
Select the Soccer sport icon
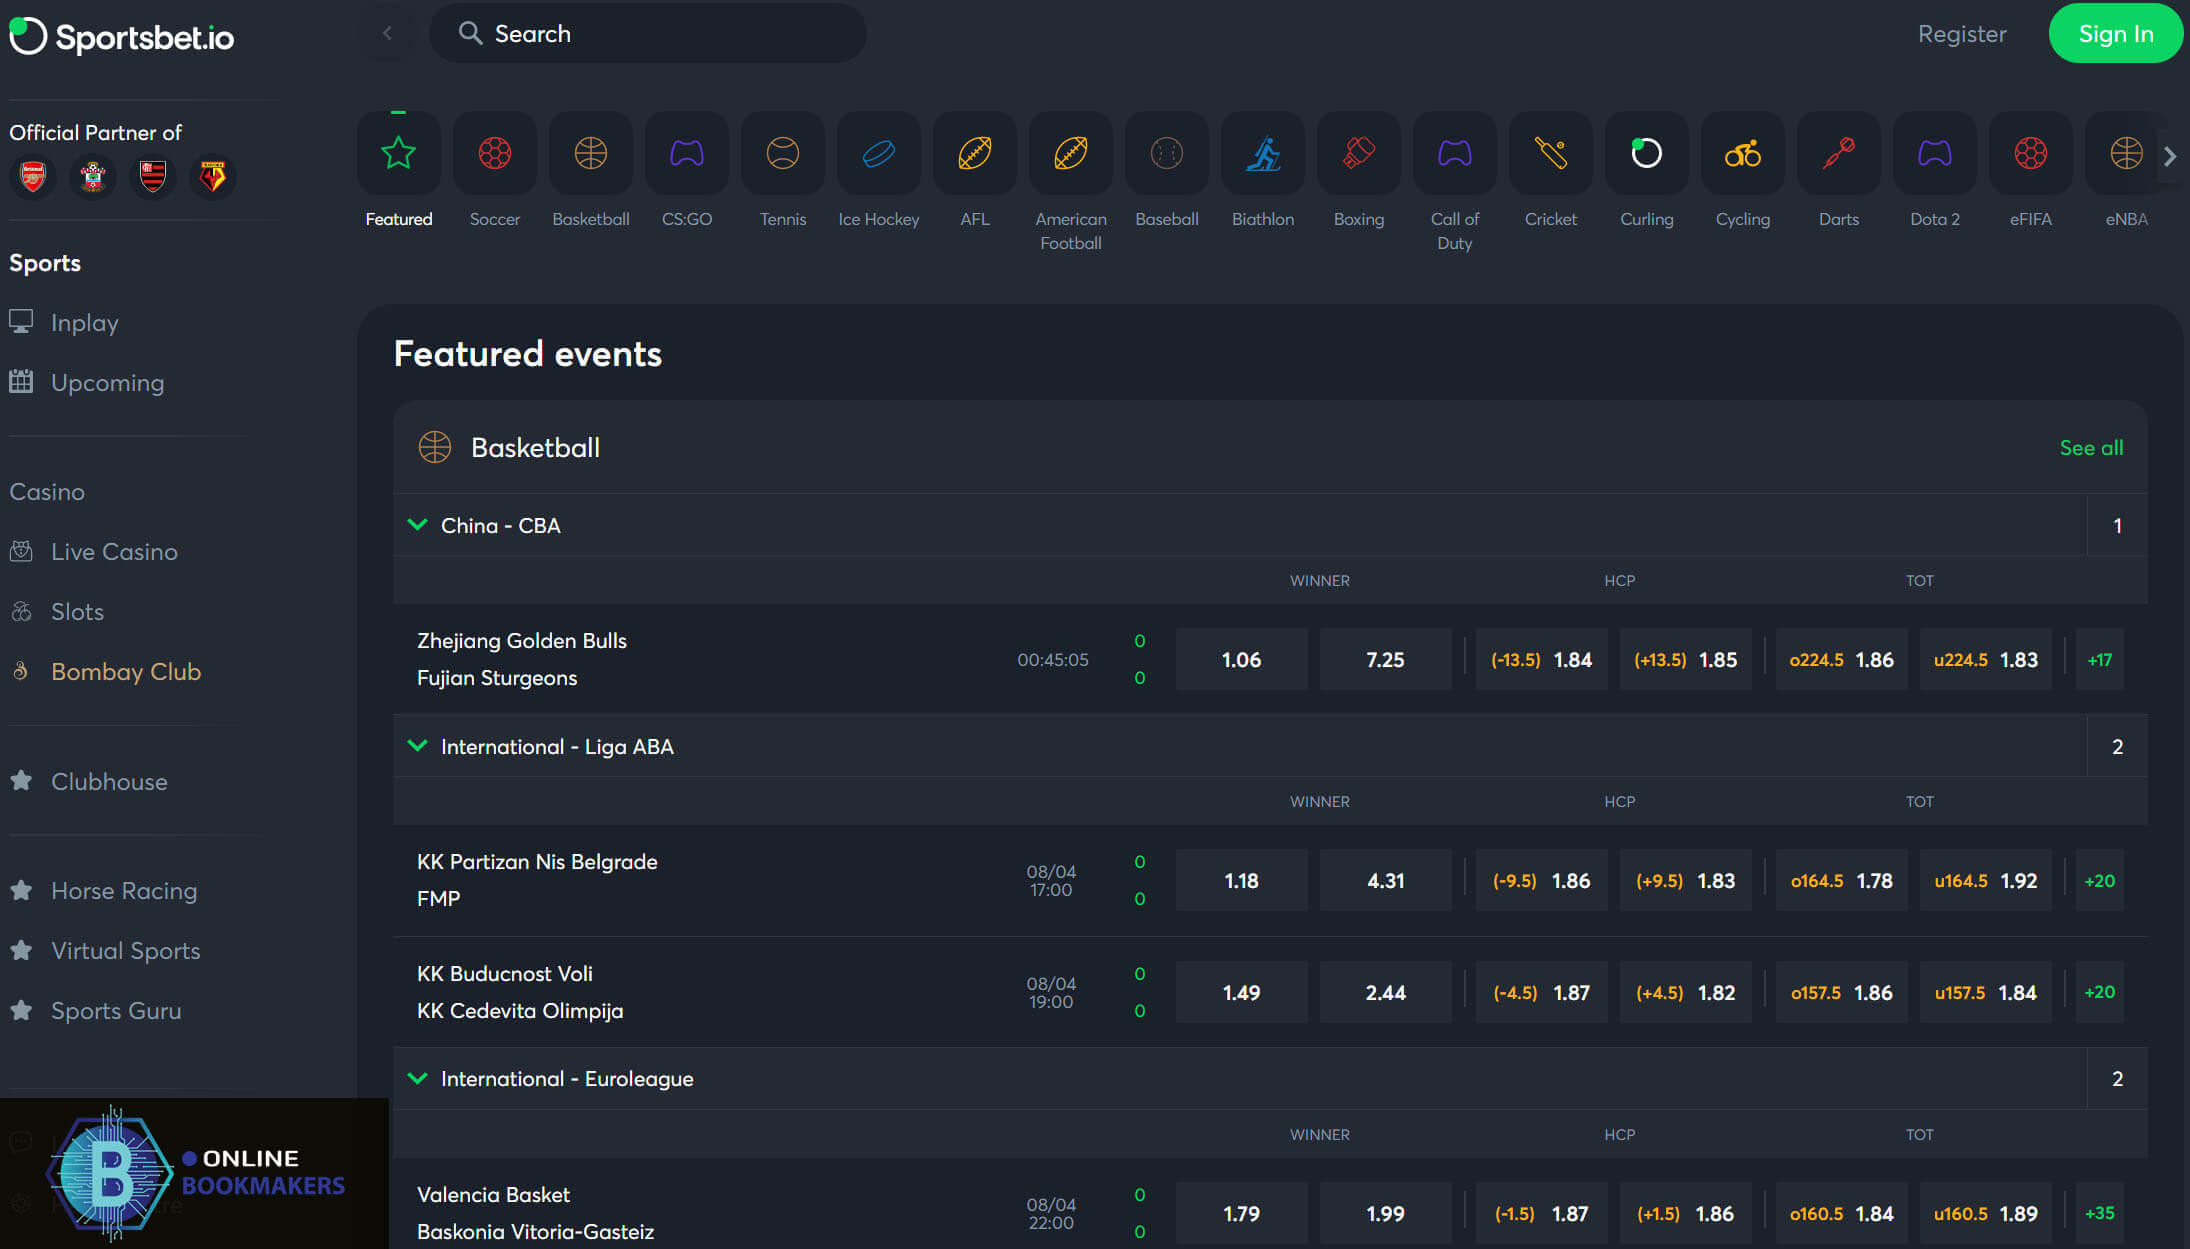click(494, 154)
